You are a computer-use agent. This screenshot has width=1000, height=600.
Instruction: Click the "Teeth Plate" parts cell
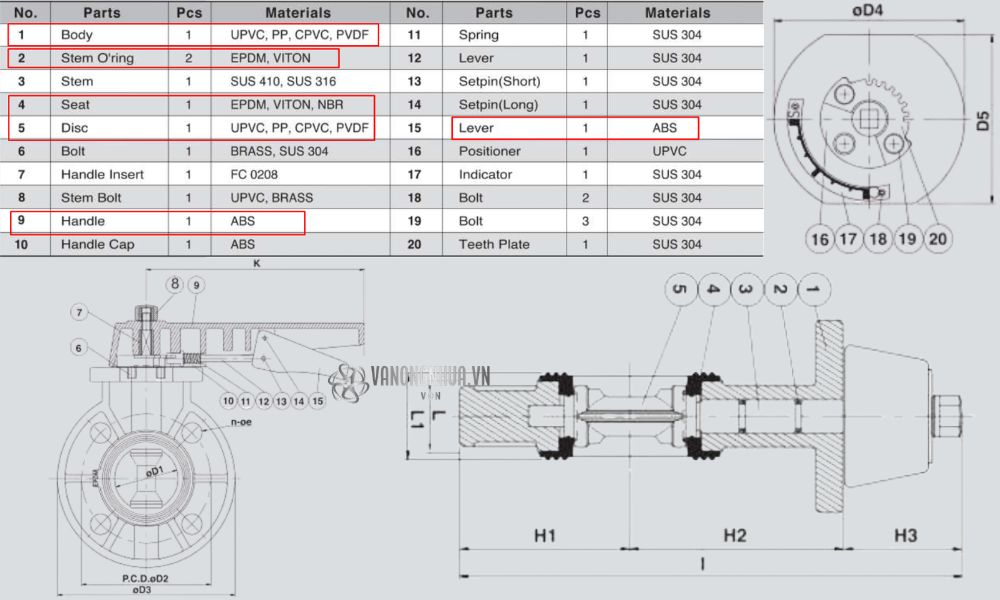pos(494,245)
